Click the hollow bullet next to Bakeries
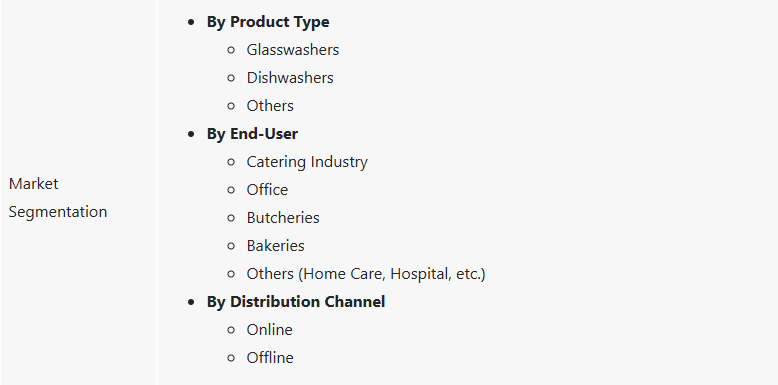 (231, 246)
